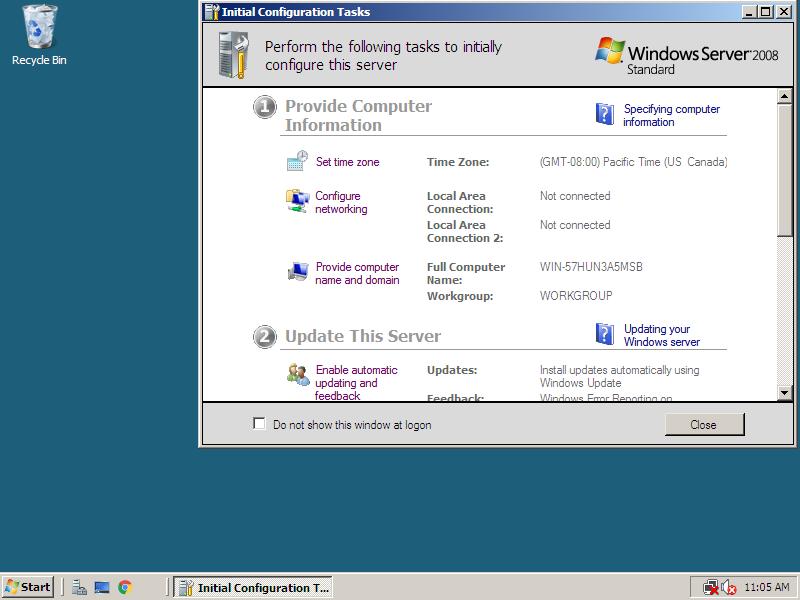Click the help icon beside Updating your Windows server
The height and width of the screenshot is (600, 800).
click(604, 334)
